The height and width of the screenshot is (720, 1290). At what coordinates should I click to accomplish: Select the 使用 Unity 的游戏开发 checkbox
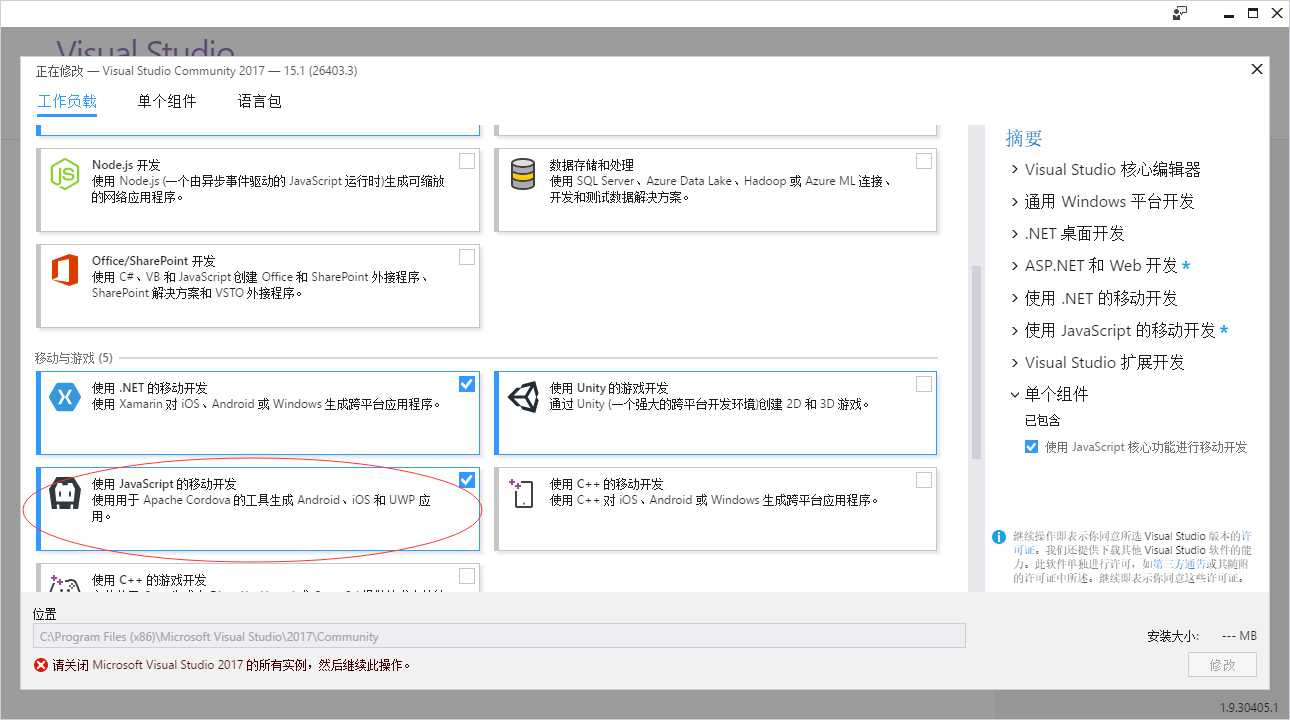click(924, 384)
